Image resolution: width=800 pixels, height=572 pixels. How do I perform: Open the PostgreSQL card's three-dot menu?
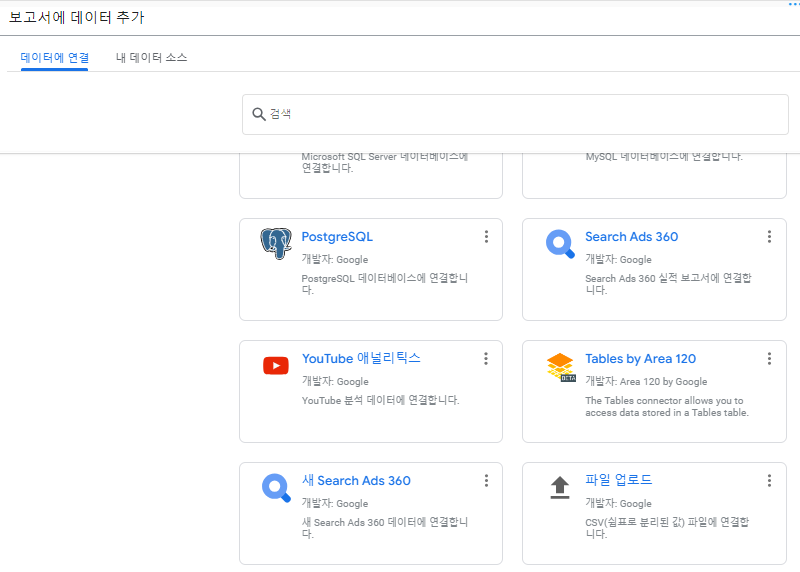point(486,236)
